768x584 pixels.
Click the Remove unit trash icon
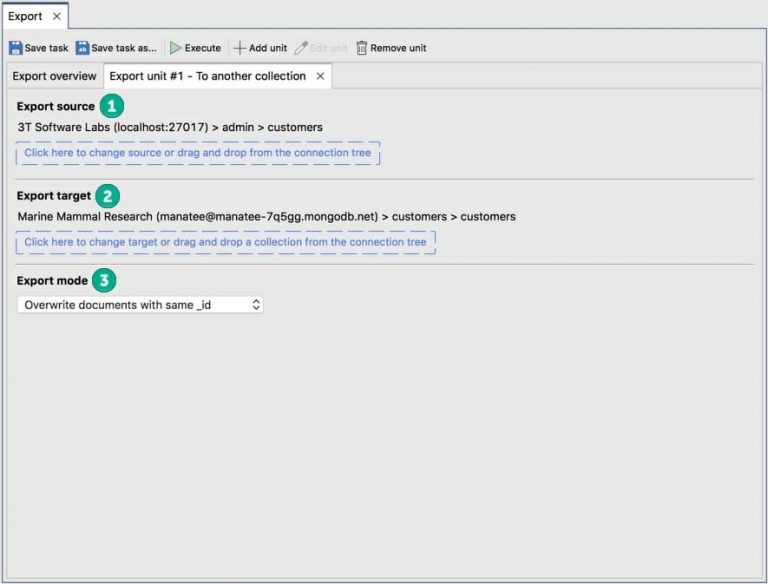[361, 48]
